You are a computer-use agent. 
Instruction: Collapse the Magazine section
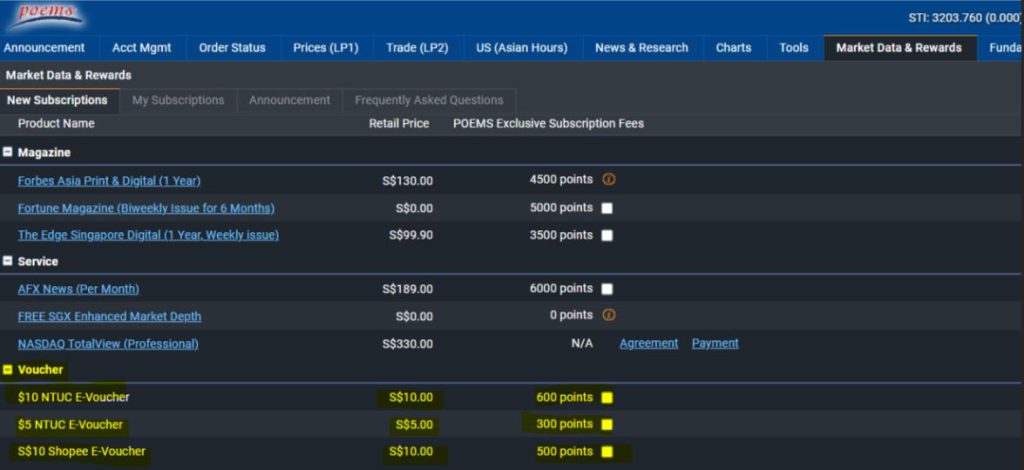point(8,153)
